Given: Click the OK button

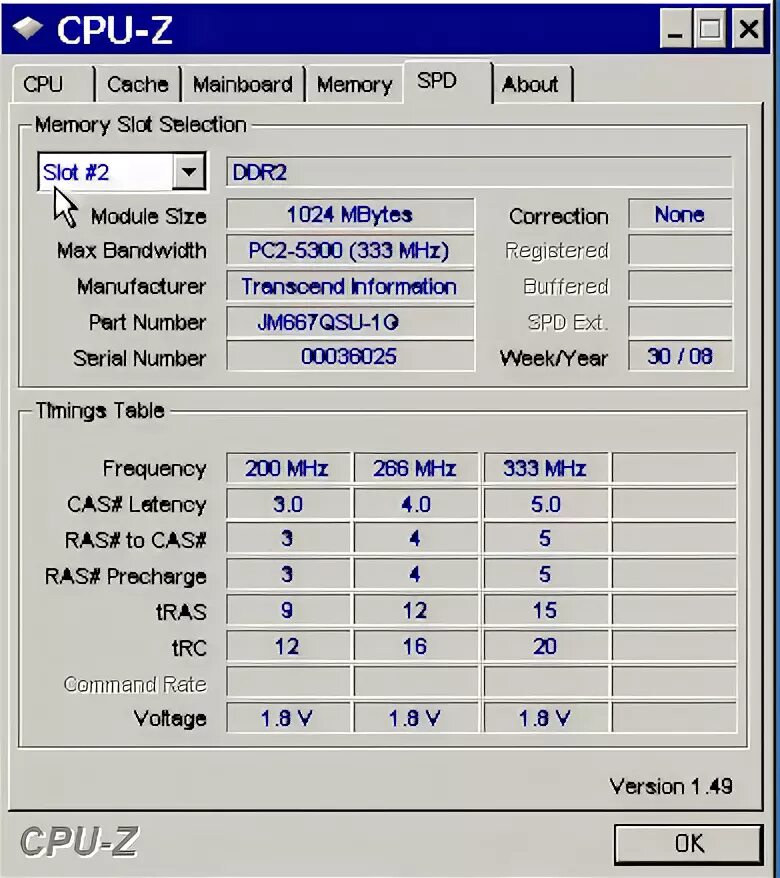Looking at the screenshot, I should (x=689, y=843).
